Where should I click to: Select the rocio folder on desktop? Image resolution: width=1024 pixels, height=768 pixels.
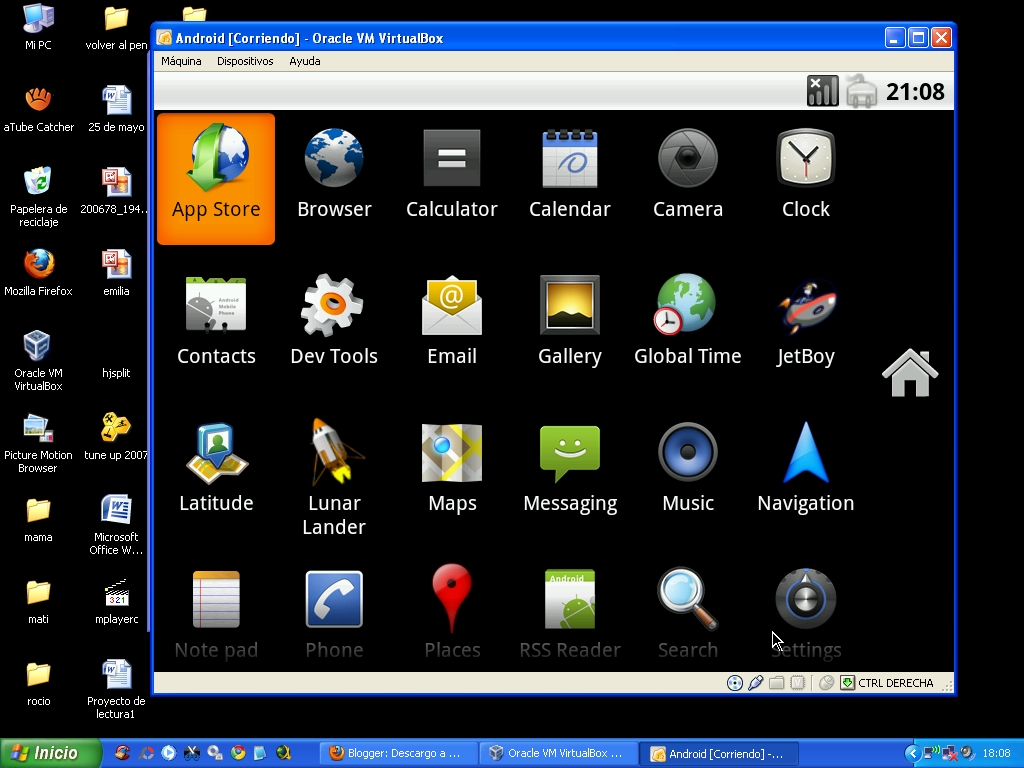38,684
